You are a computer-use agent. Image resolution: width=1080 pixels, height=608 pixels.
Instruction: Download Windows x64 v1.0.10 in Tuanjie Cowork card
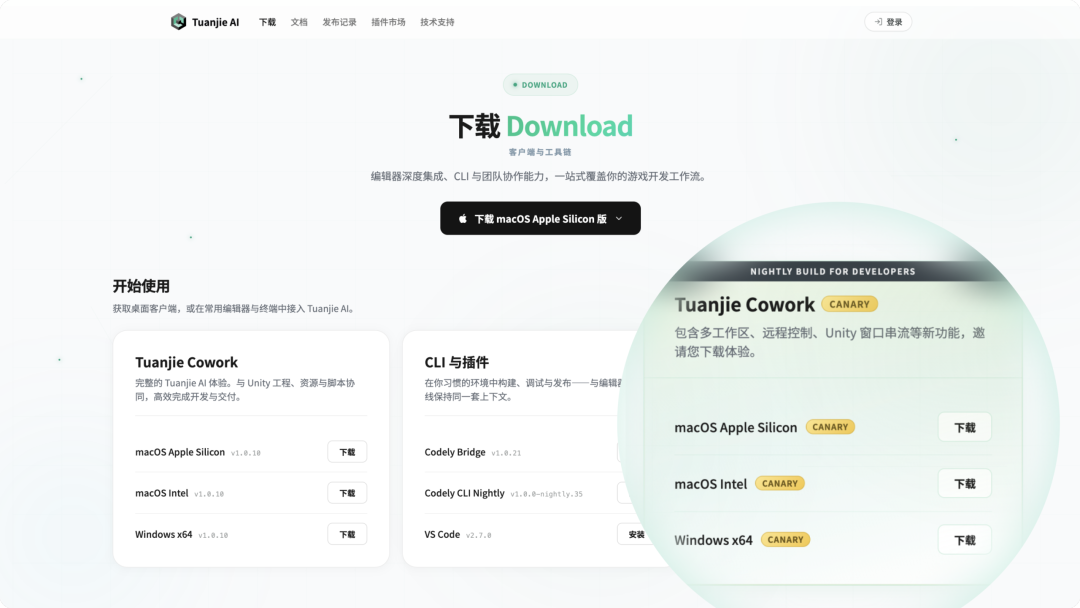pos(347,534)
